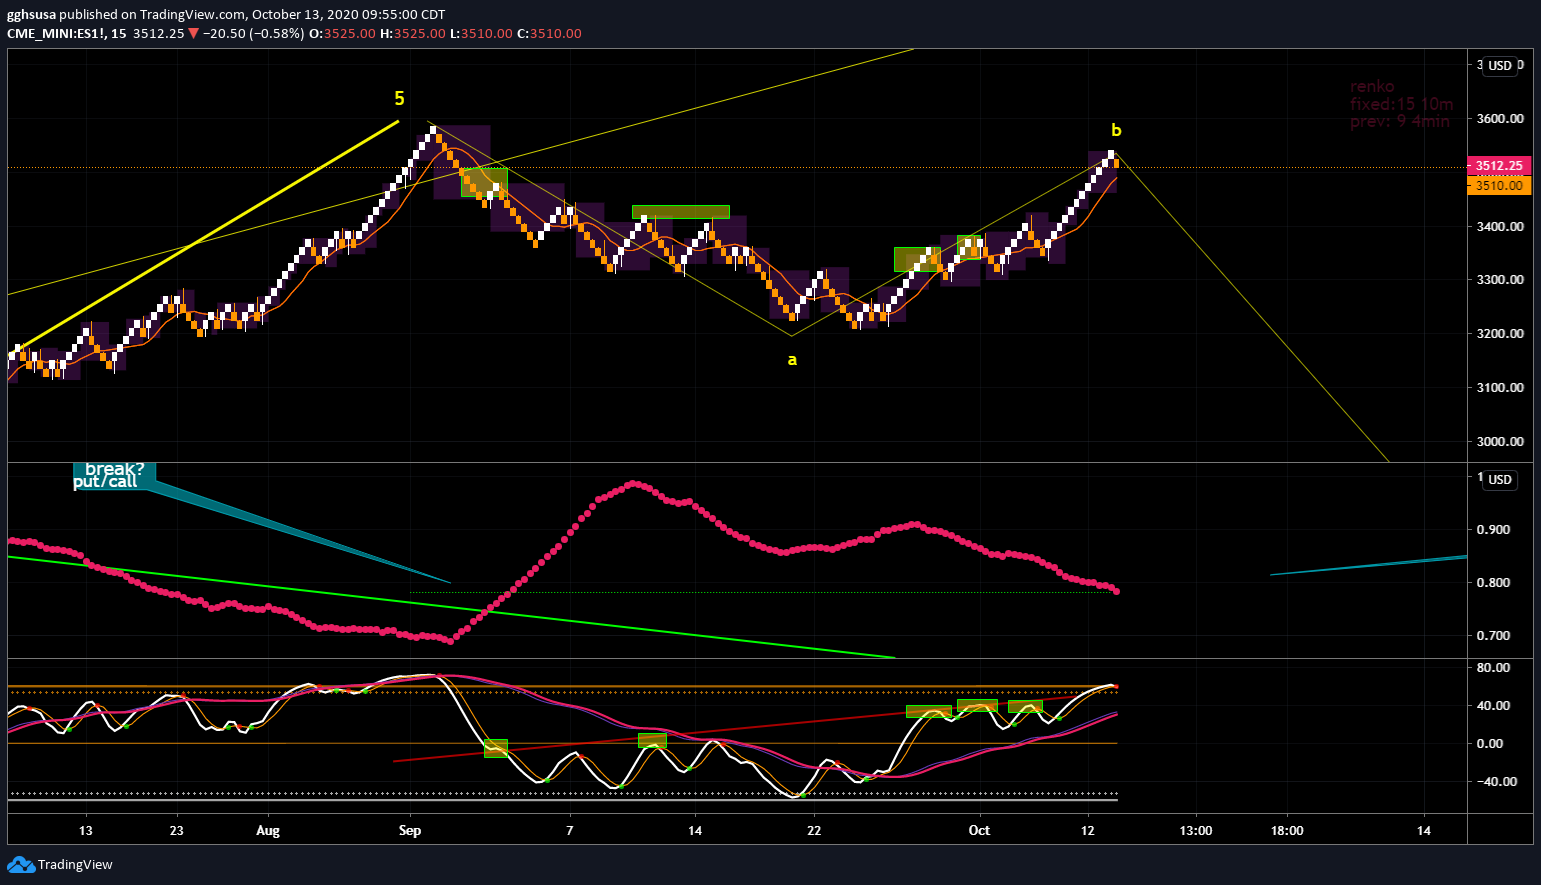
Task: Click the 3100.00 price axis label
Action: (x=1500, y=388)
